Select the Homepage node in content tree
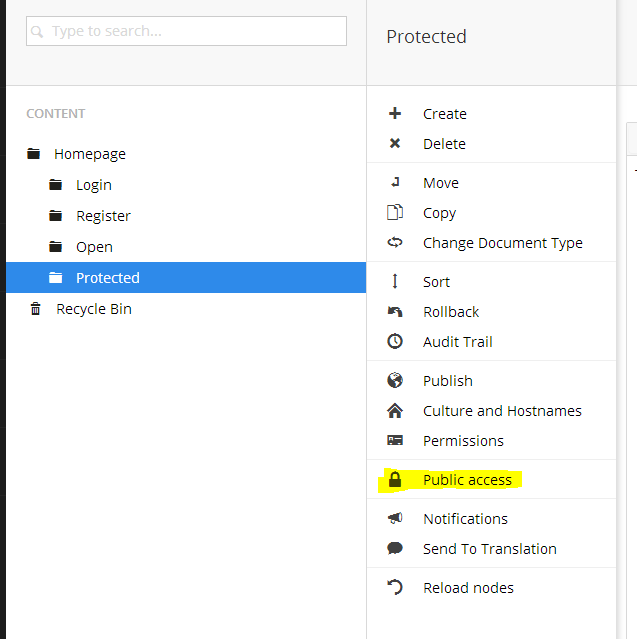 [90, 154]
